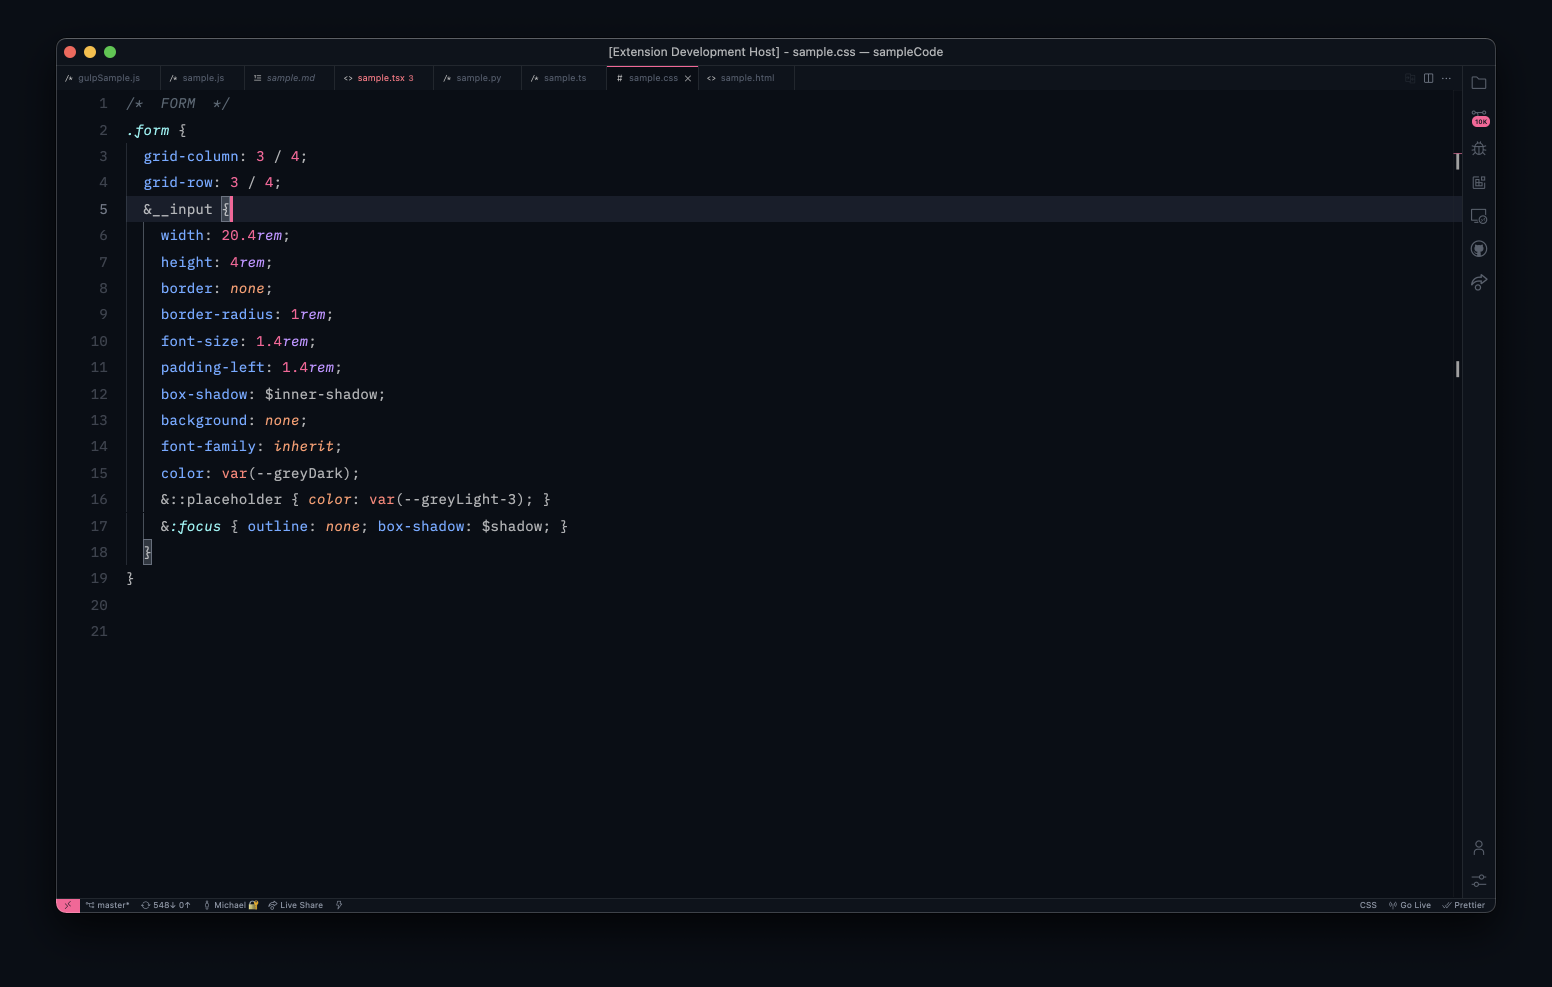Click the sync changes 548 down button
Image resolution: width=1552 pixels, height=987 pixels.
(x=165, y=905)
